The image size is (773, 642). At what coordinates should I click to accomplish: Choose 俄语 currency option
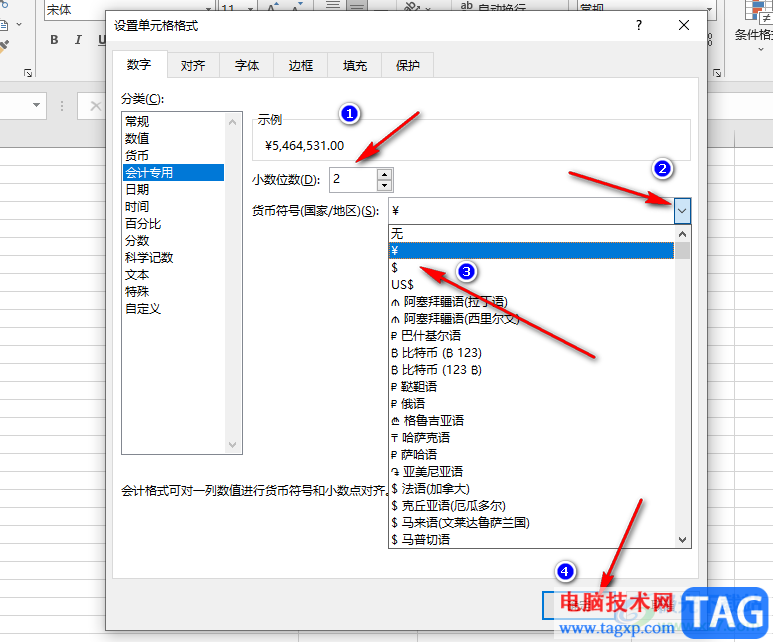[x=531, y=403]
